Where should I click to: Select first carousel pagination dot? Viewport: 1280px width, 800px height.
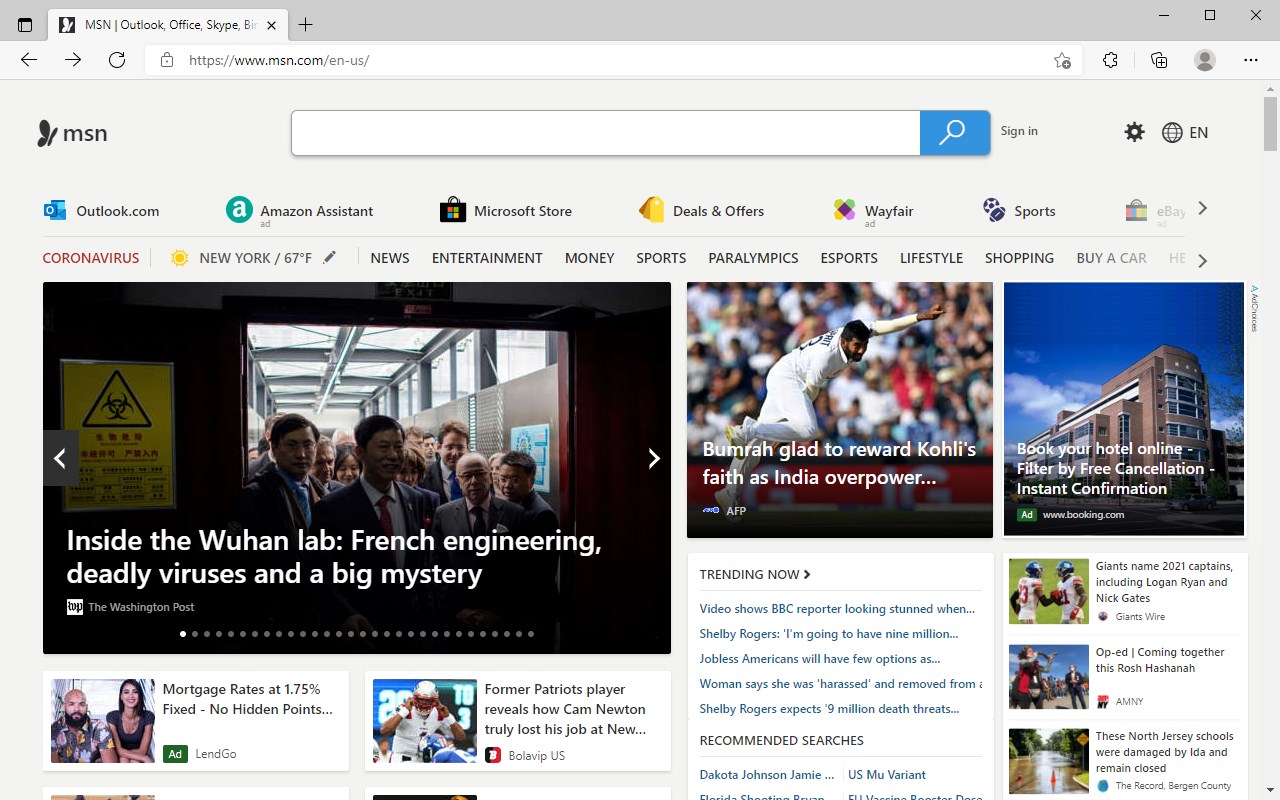point(183,633)
